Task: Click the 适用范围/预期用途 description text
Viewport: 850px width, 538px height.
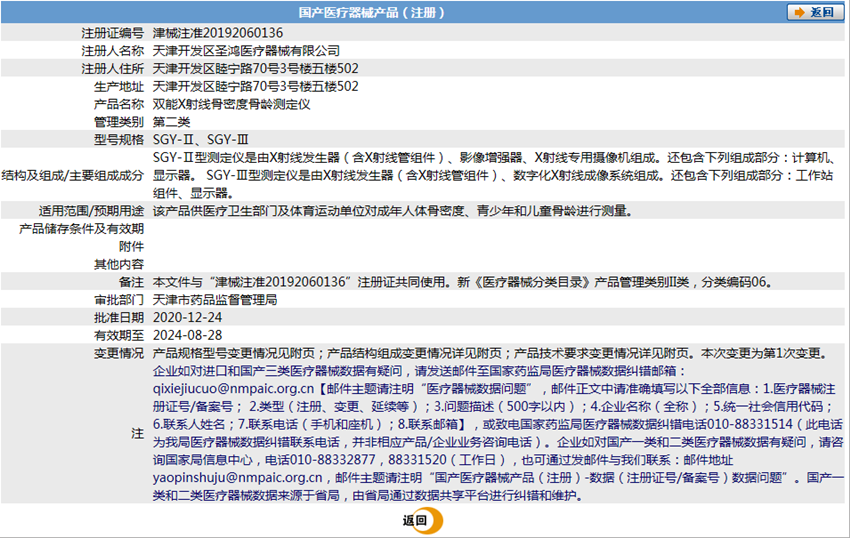Action: click(x=392, y=211)
